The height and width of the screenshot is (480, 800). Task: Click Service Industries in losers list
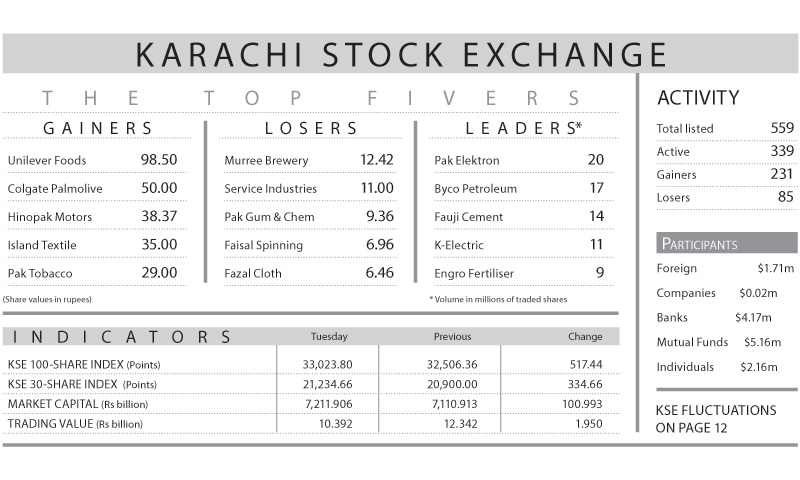[x=270, y=188]
